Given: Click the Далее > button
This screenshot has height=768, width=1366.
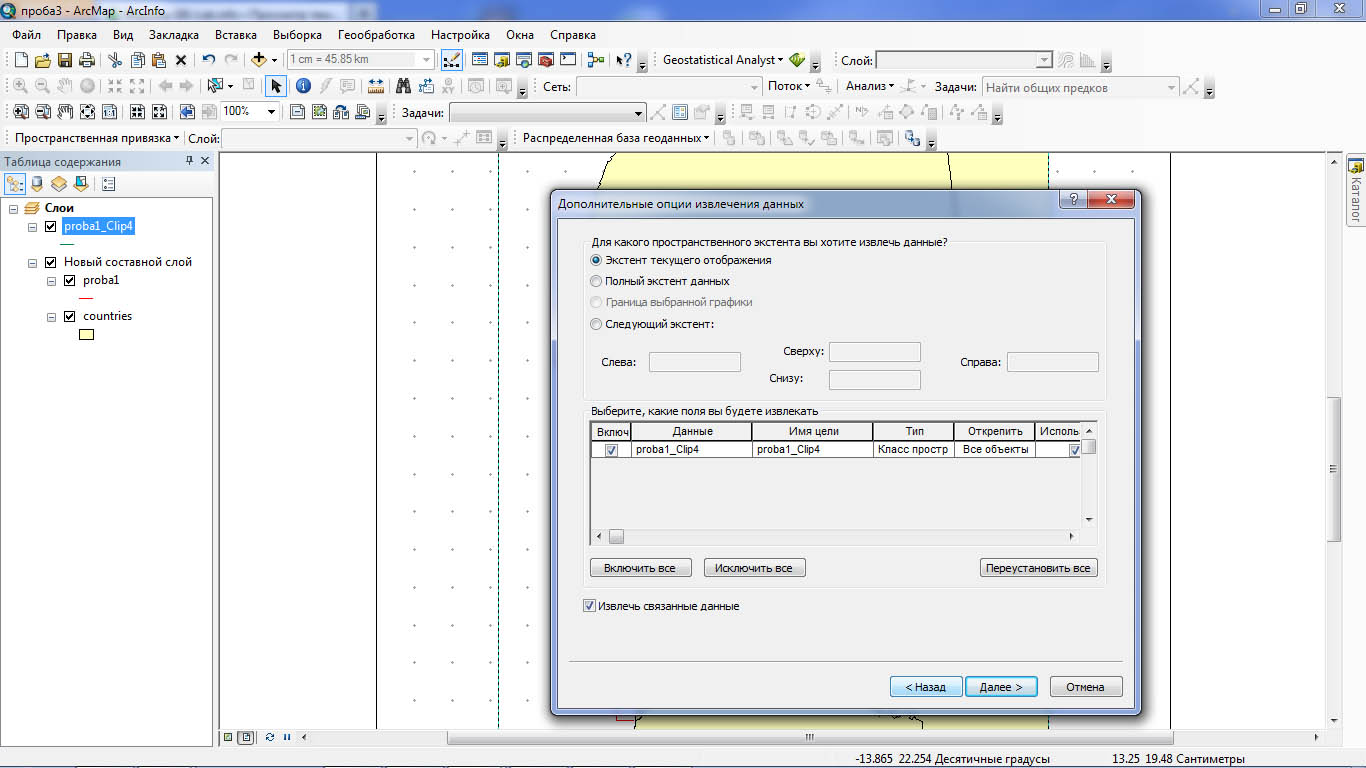Looking at the screenshot, I should tap(1001, 687).
